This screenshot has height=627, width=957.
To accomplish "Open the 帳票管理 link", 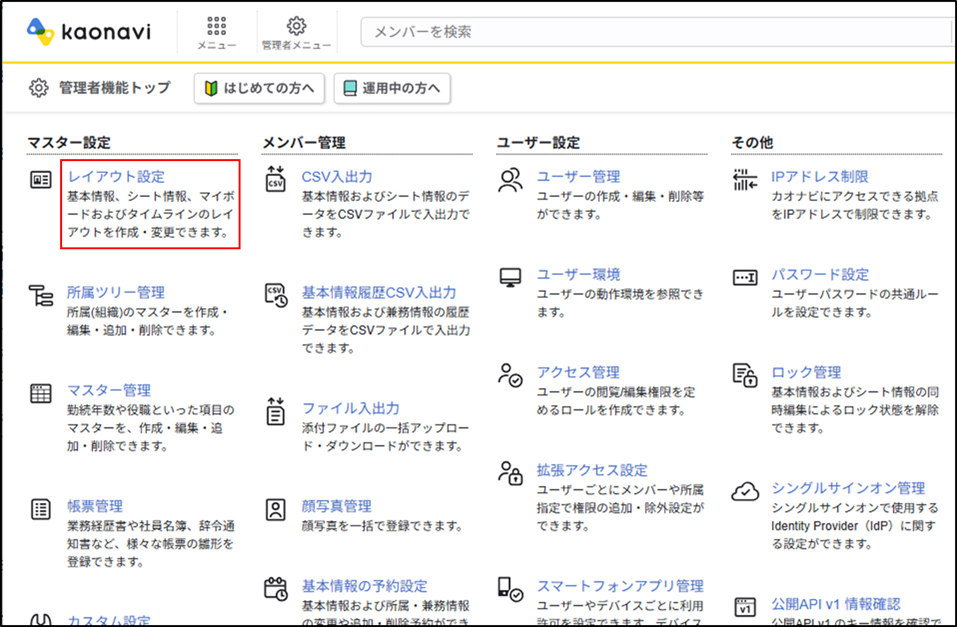I will [95, 506].
